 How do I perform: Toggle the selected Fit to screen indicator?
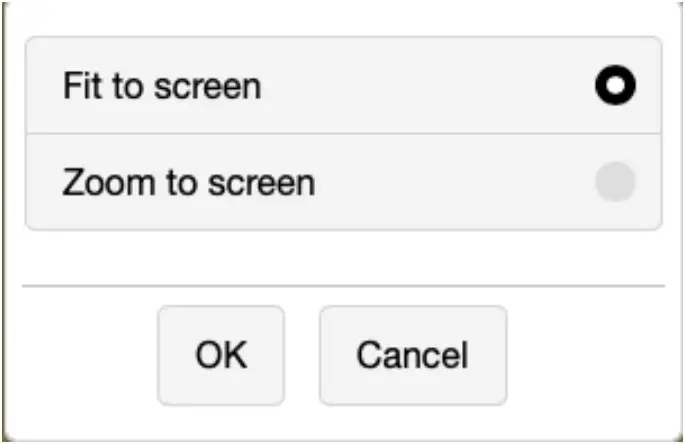tap(615, 87)
